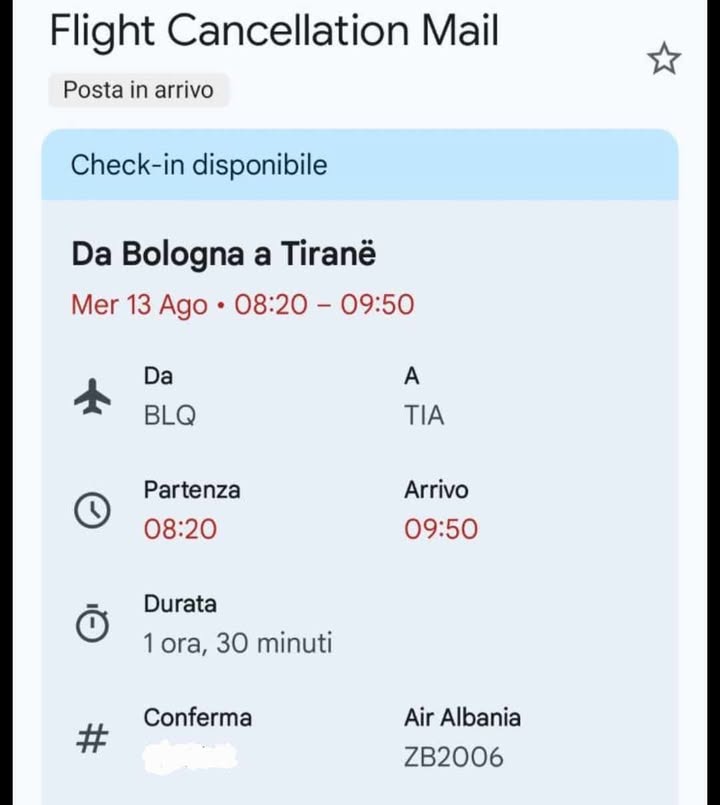Click the 09:50 Arrivo time
720x805 pixels.
(441, 529)
